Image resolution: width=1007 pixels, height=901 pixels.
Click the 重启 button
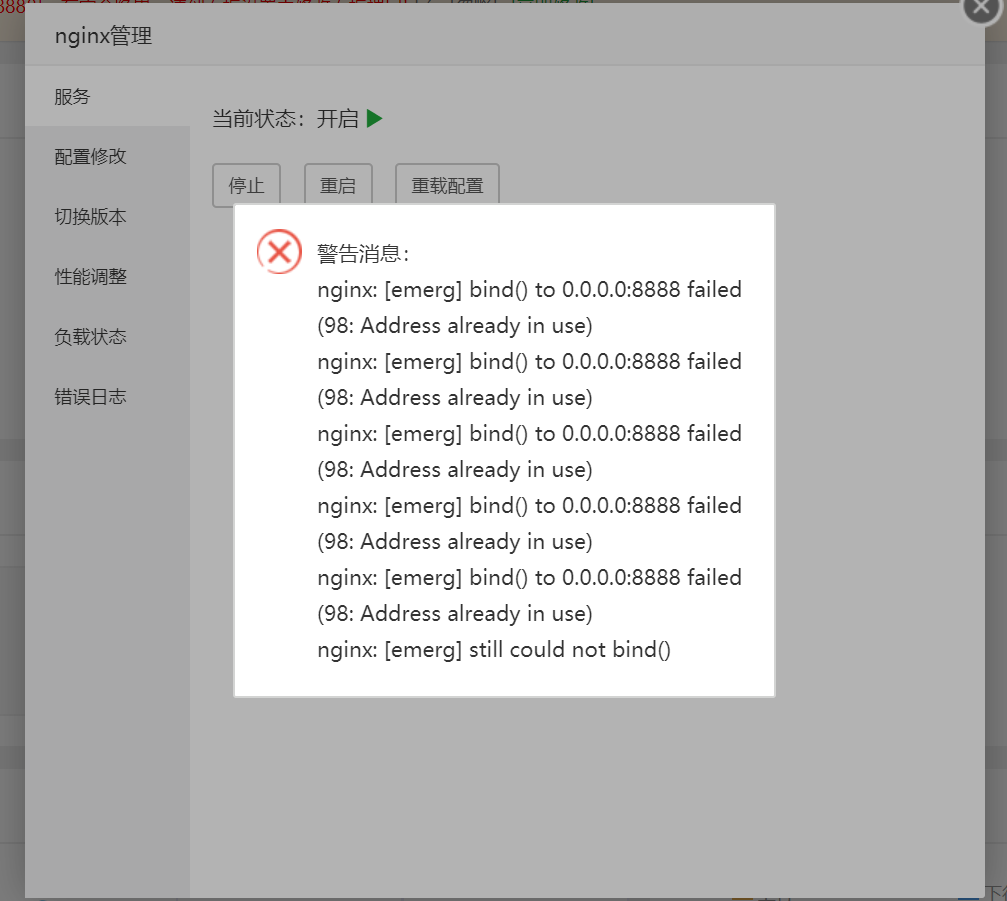pos(338,186)
